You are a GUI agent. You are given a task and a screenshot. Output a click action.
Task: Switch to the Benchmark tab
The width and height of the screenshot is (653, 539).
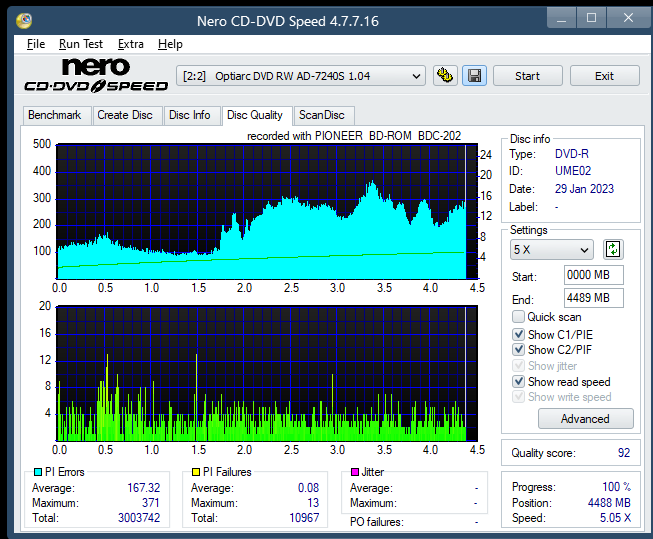[x=55, y=115]
